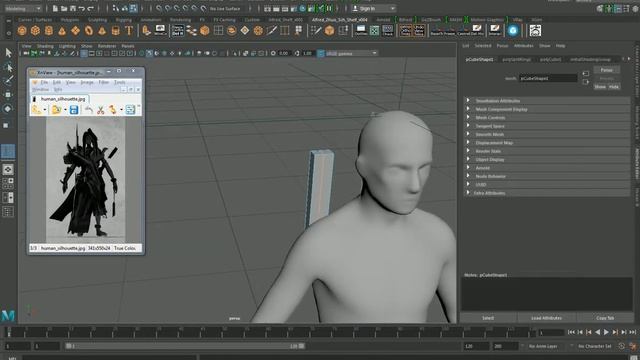Open the sRGB gamma view transform dropdown
This screenshot has height=360, width=640.
351,53
